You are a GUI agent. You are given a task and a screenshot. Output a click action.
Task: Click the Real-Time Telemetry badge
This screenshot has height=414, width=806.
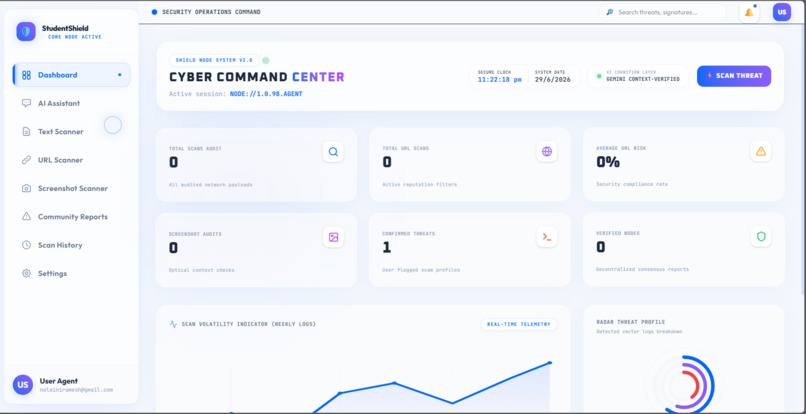pyautogui.click(x=519, y=325)
